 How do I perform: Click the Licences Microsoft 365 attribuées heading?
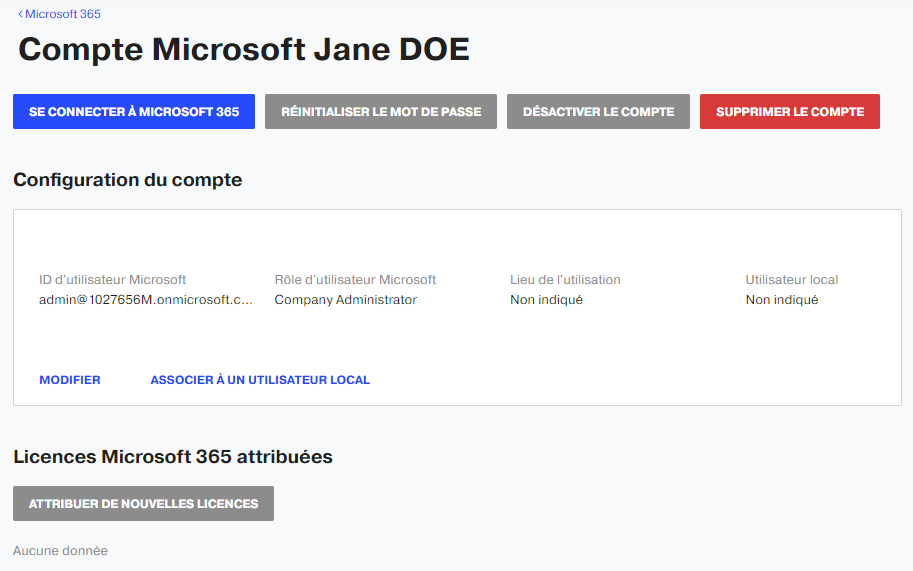(173, 457)
